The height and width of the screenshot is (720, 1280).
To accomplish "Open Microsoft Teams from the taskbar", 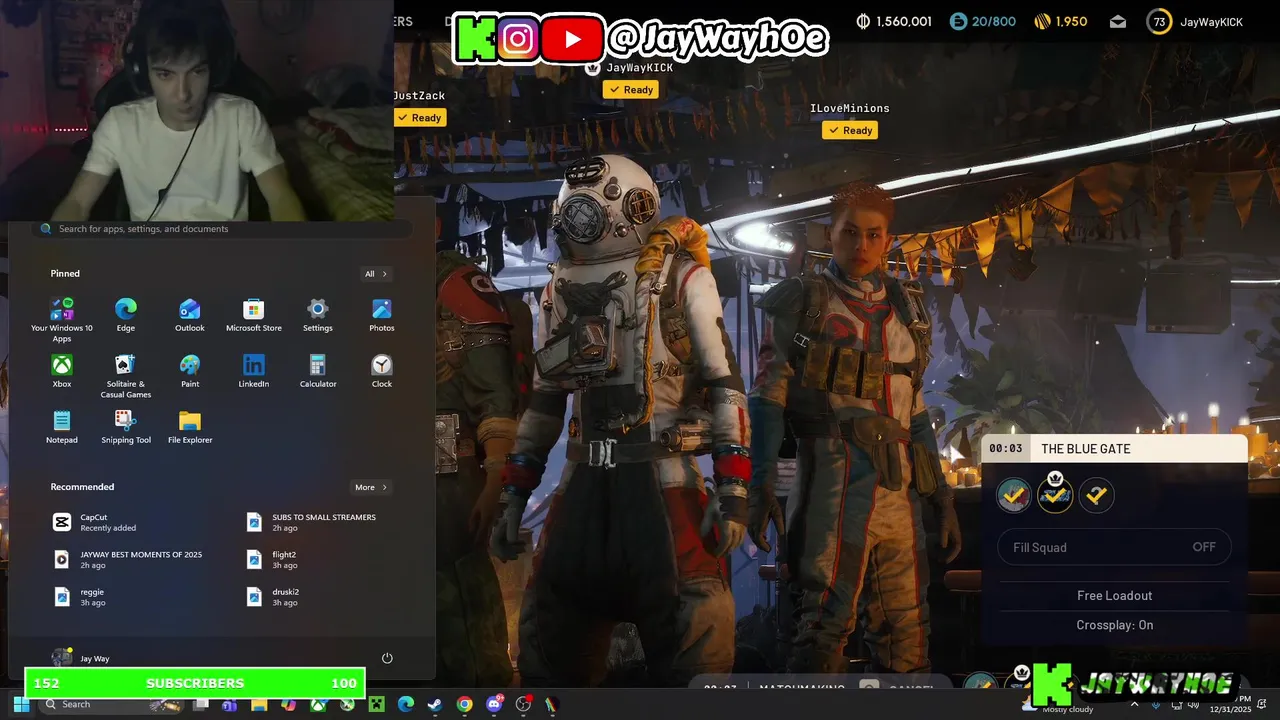I will click(x=229, y=704).
